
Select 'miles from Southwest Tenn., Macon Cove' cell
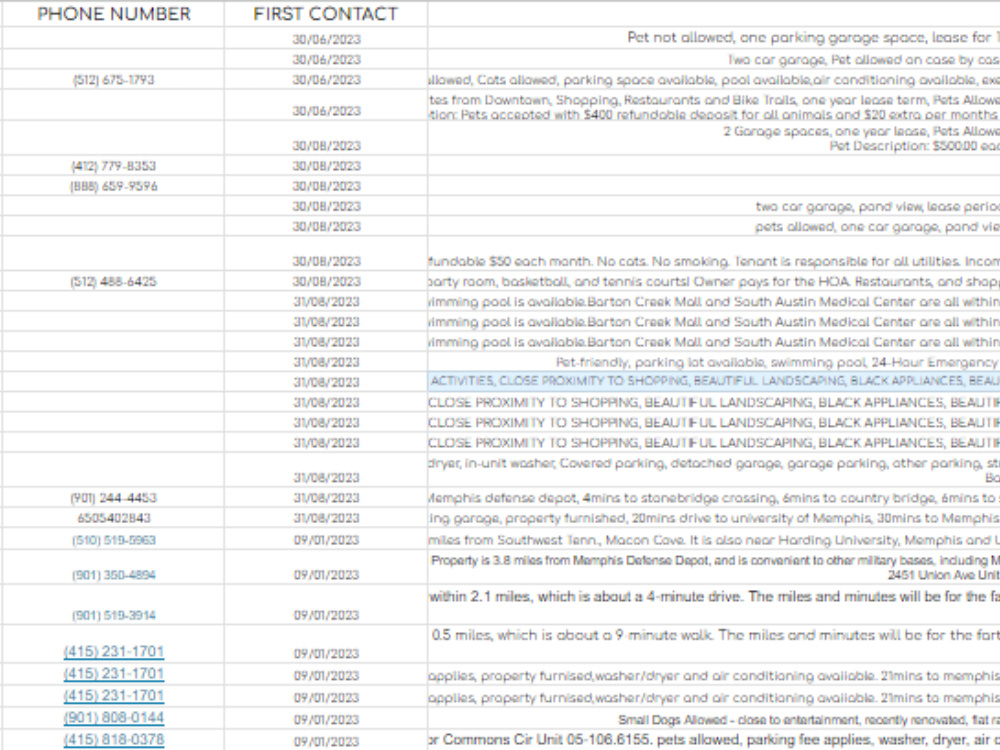coord(714,540)
